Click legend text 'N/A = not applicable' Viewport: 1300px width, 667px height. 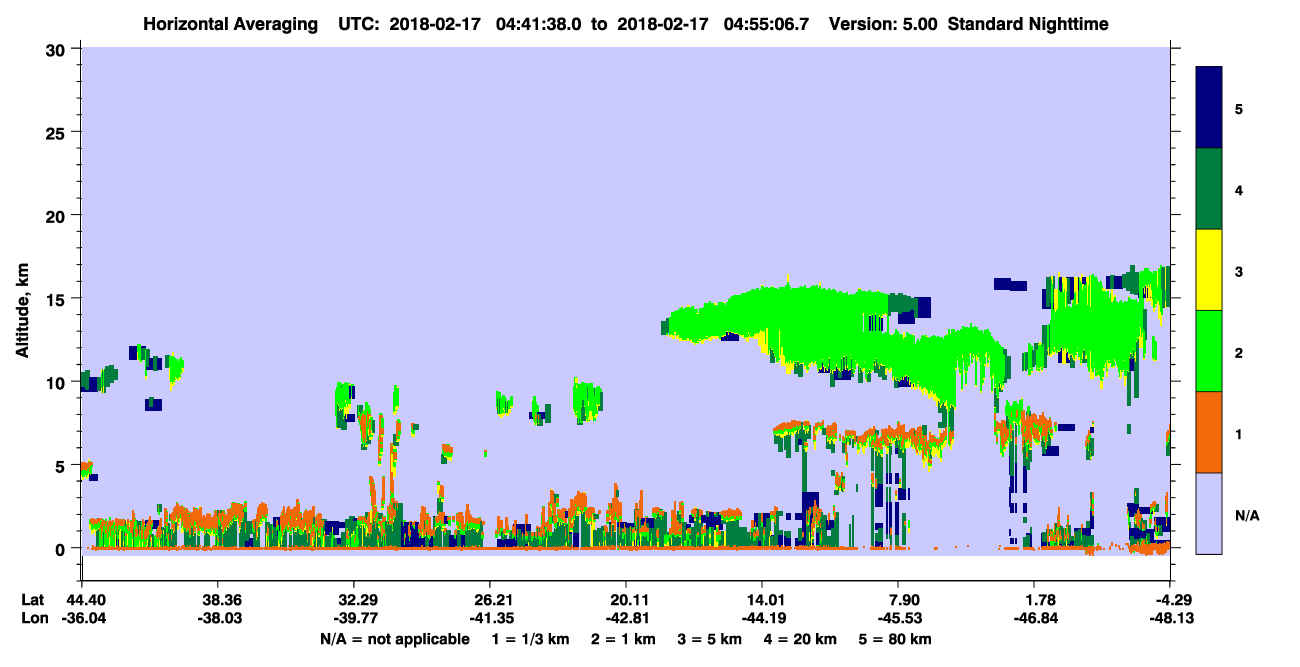pyautogui.click(x=395, y=638)
